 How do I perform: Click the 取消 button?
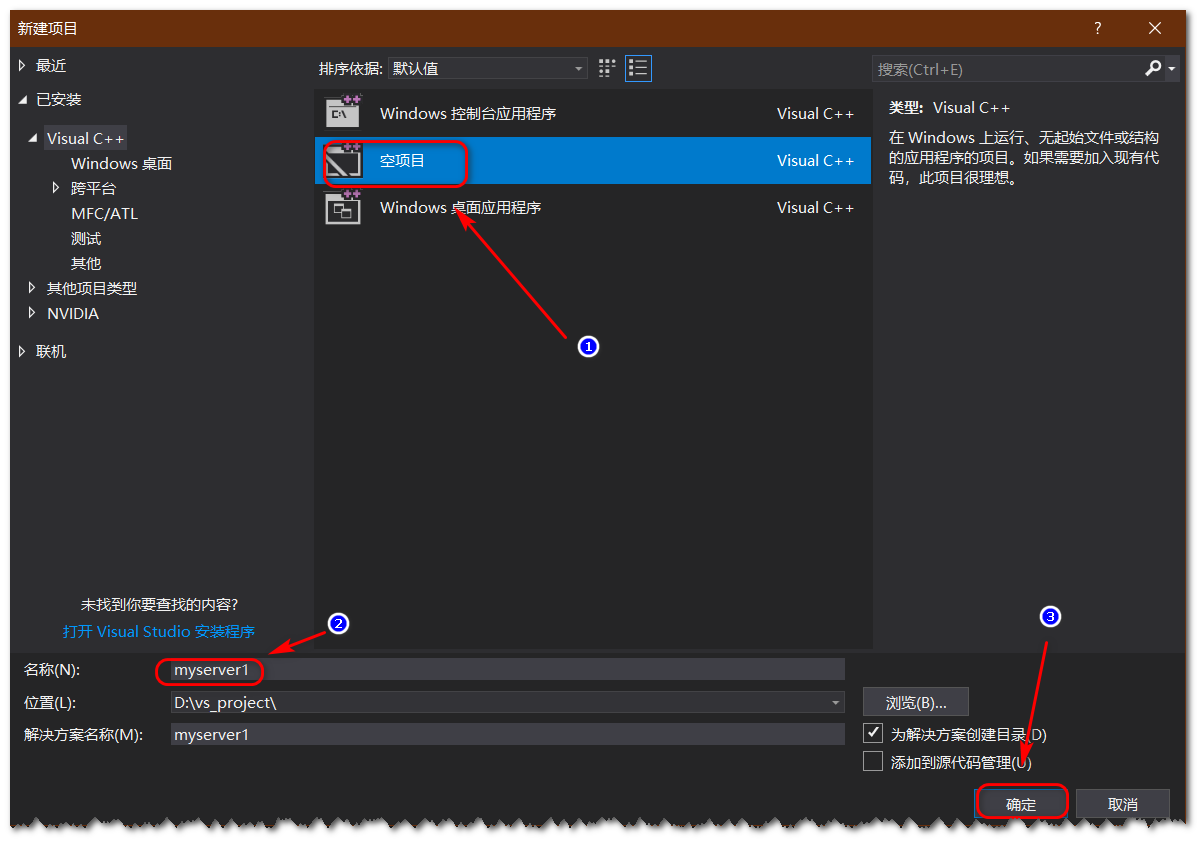click(1123, 804)
